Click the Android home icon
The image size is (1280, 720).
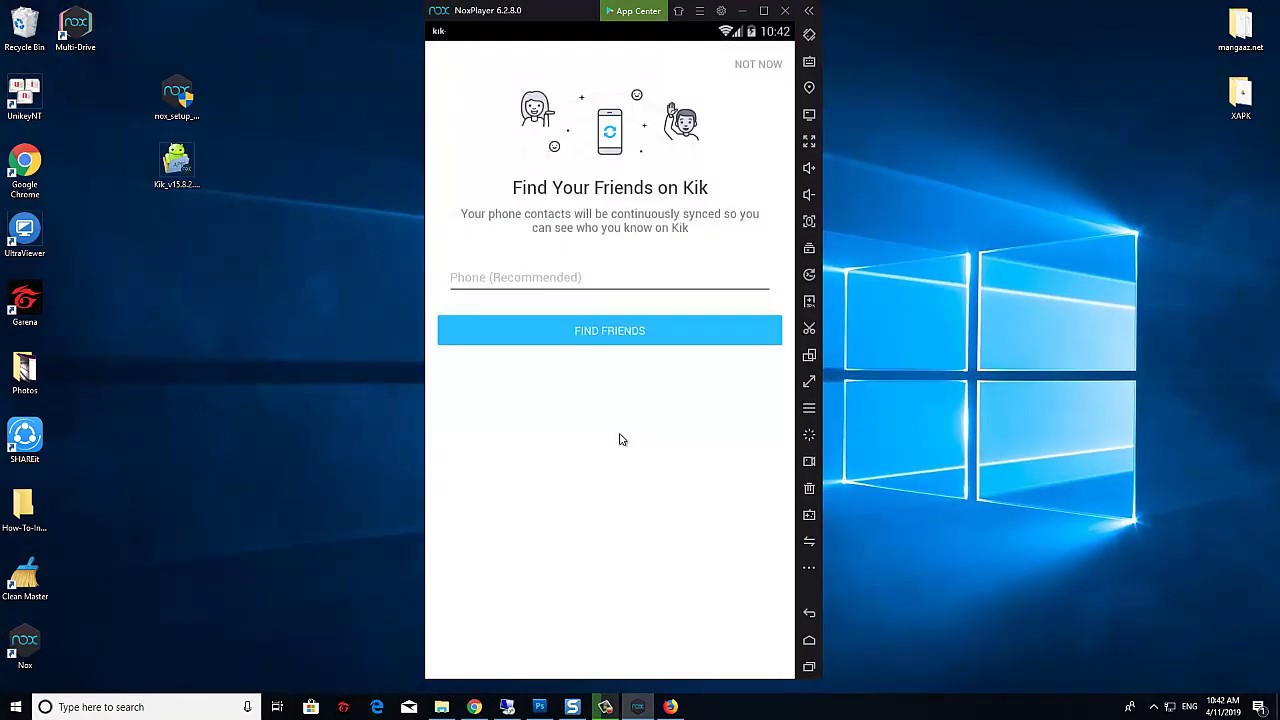coord(809,640)
